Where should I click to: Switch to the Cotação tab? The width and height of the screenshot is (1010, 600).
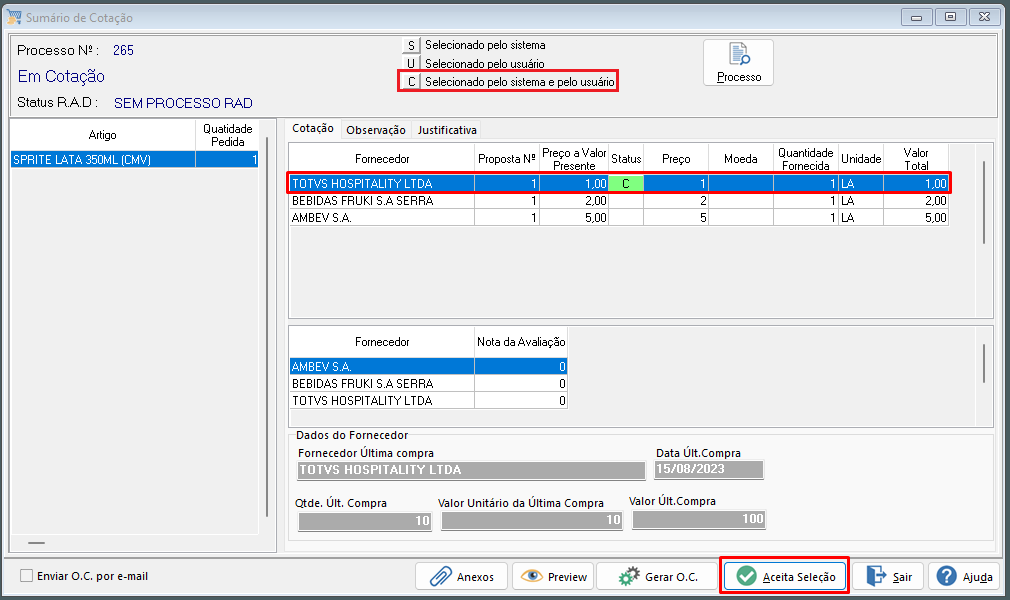tap(313, 128)
